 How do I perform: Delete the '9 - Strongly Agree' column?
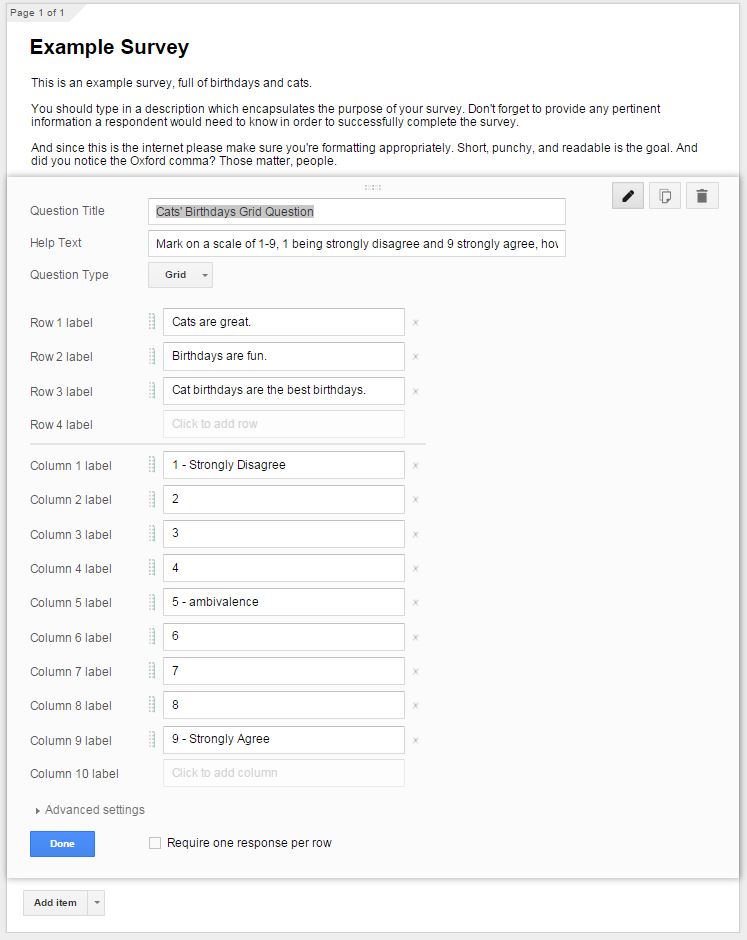413,740
